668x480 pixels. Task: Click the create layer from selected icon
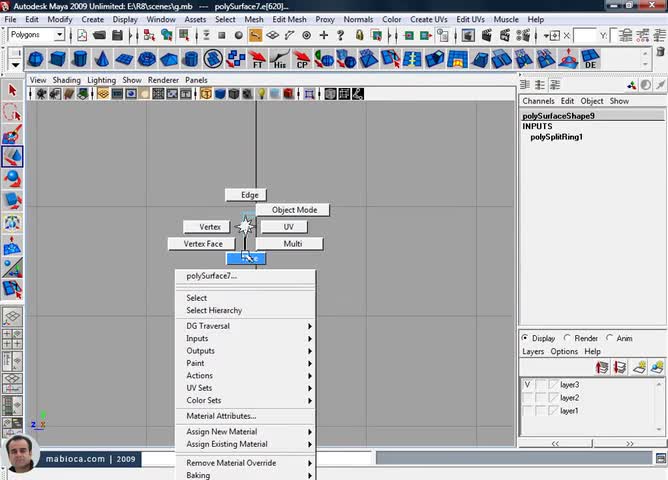pyautogui.click(x=657, y=367)
